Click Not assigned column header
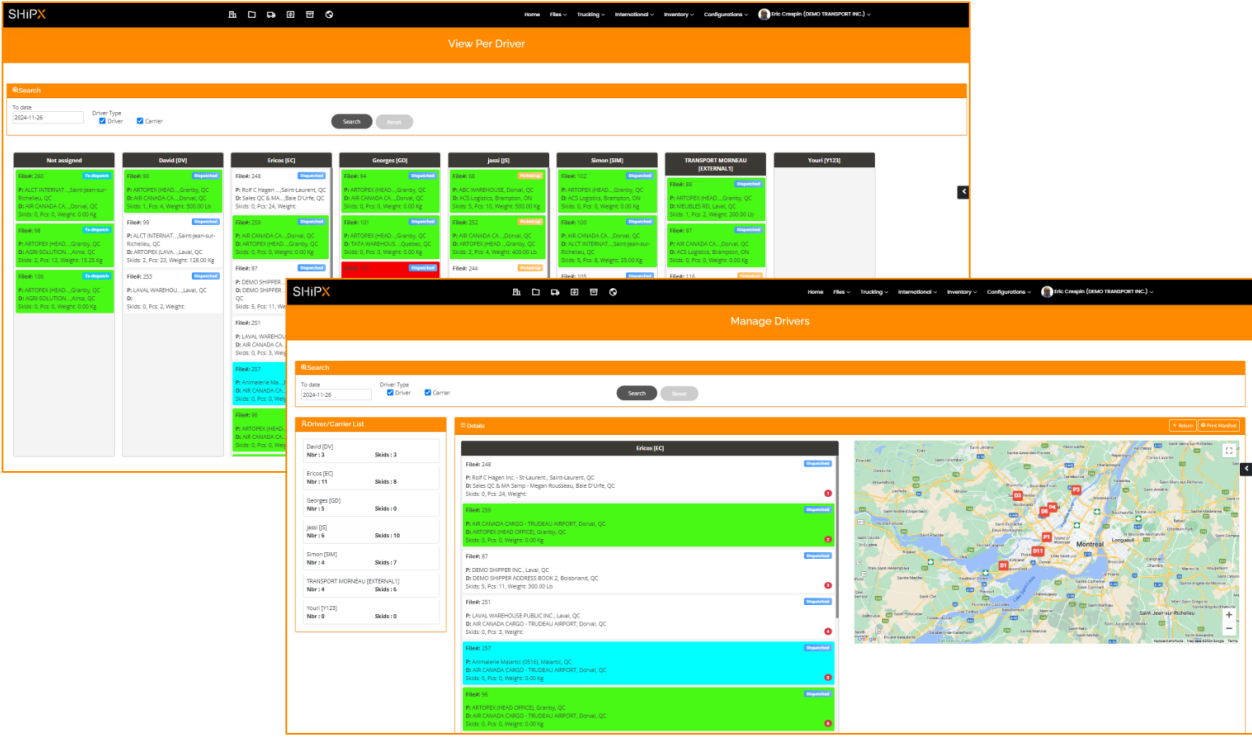1252x738 pixels. pos(64,160)
